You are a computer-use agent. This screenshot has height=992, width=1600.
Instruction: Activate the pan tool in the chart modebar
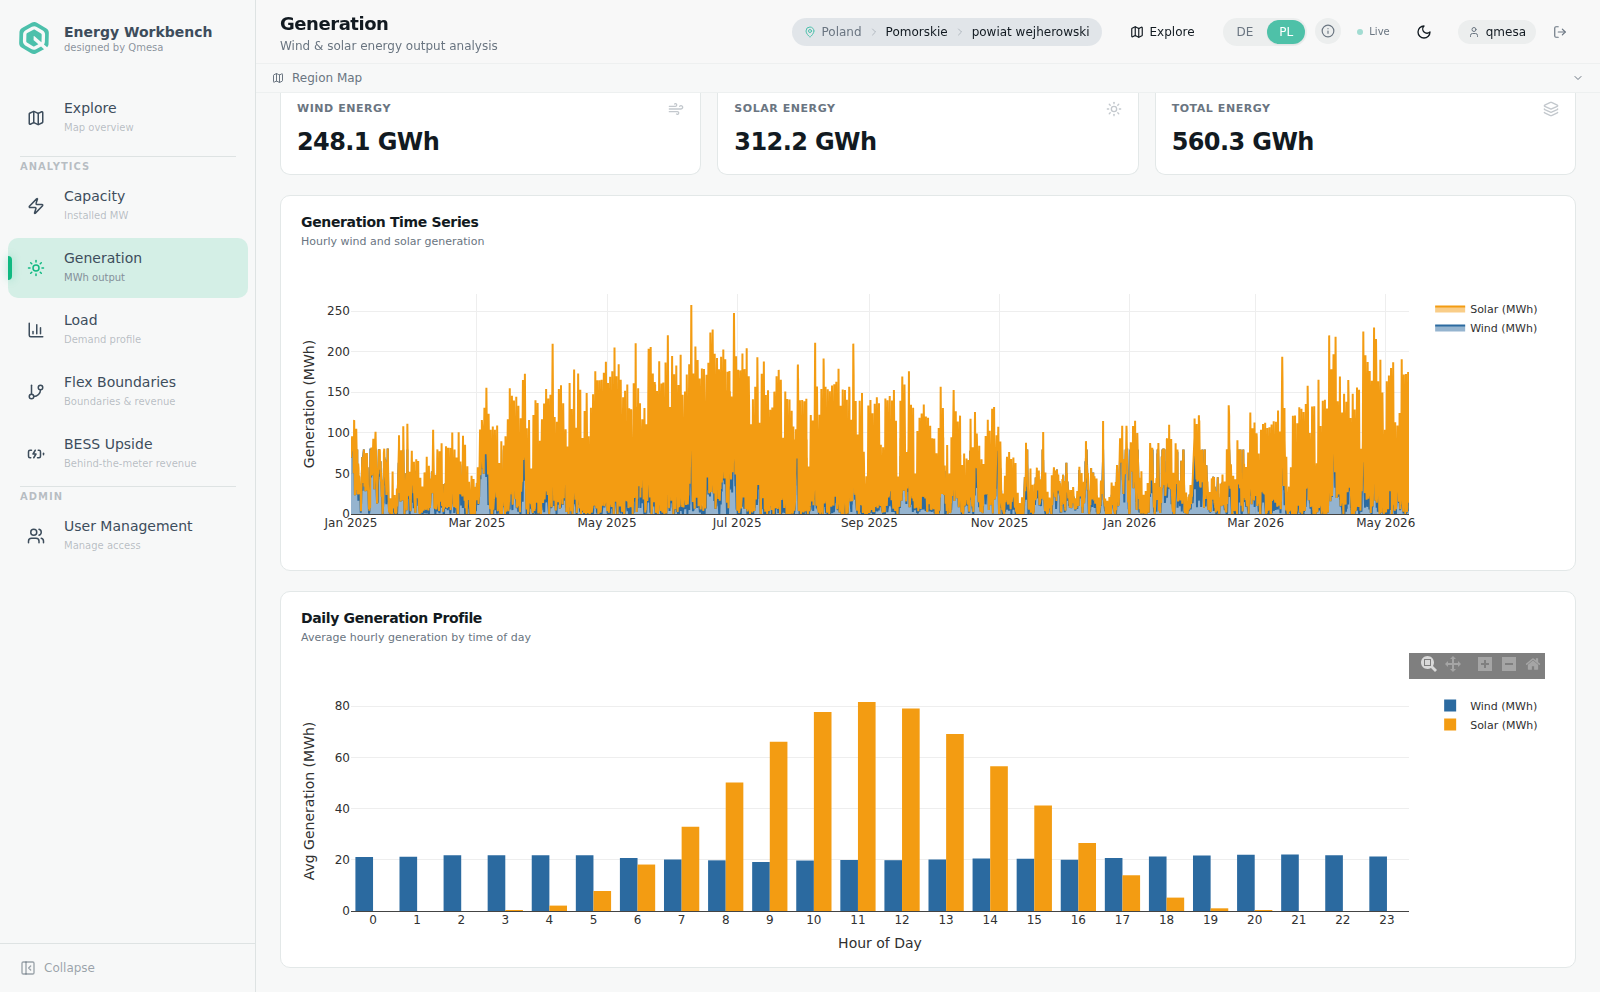(1453, 665)
